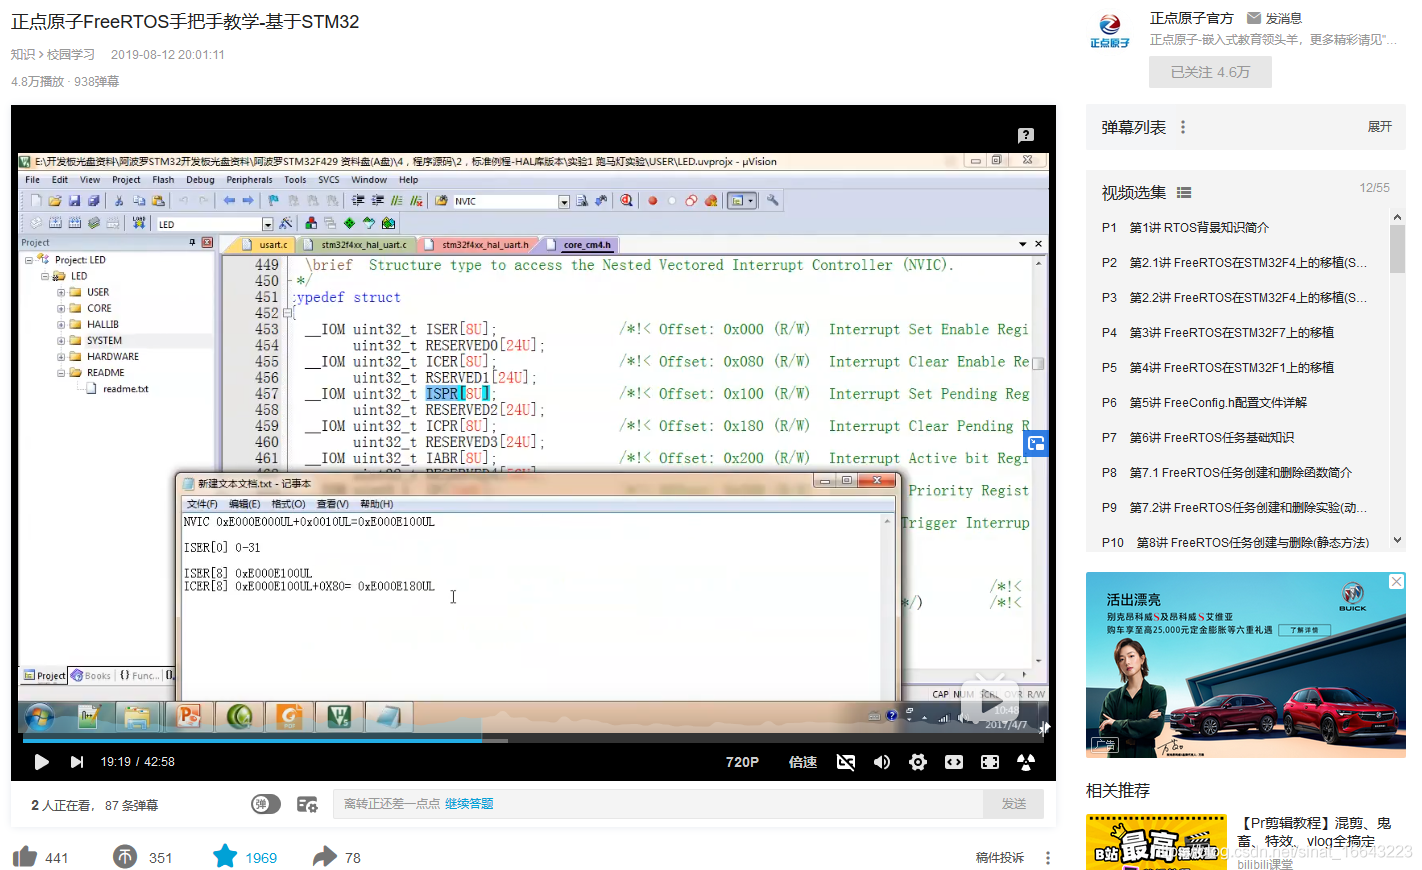The height and width of the screenshot is (870, 1422).
Task: Click the 校园学习 category link
Action: click(x=71, y=55)
